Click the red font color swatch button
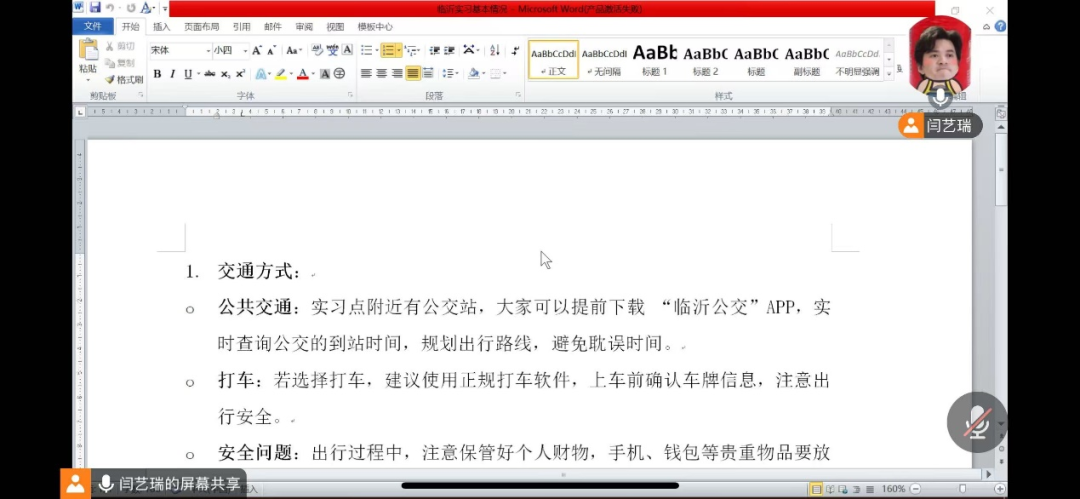Image resolution: width=1080 pixels, height=499 pixels. [x=302, y=74]
